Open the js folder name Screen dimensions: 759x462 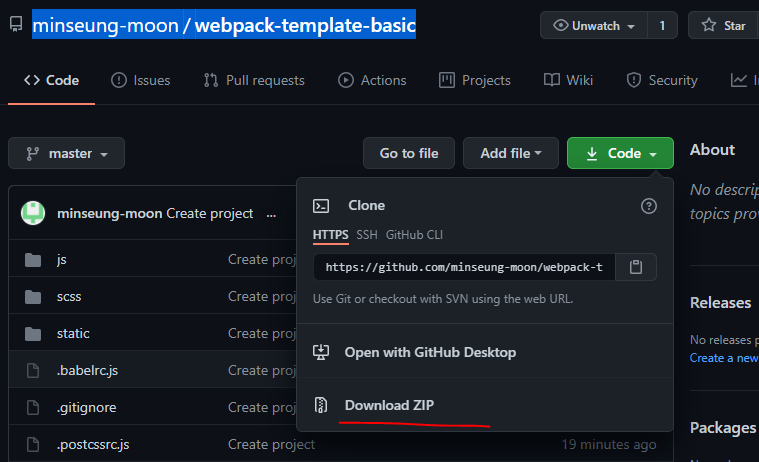click(x=61, y=260)
